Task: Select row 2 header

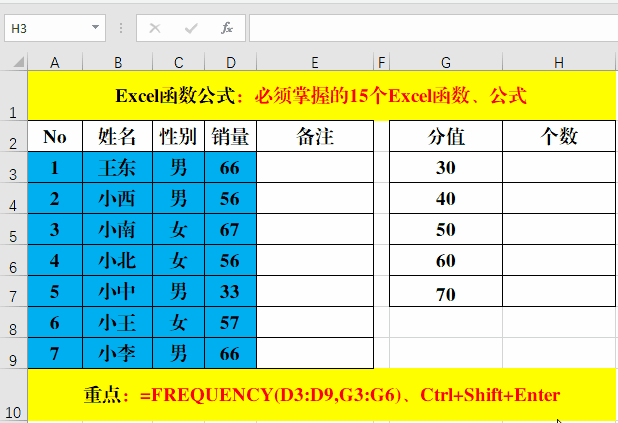Action: pyautogui.click(x=13, y=136)
